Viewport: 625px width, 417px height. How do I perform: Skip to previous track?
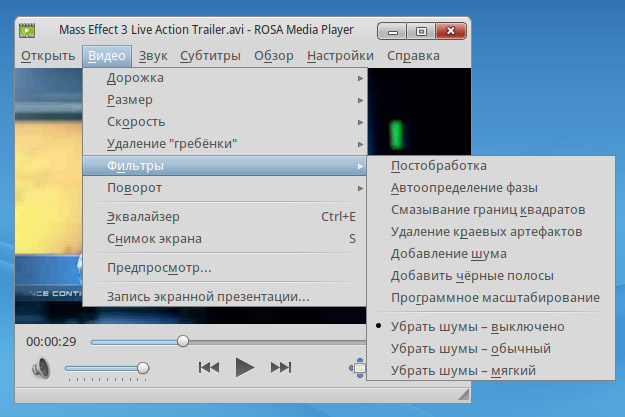coord(208,367)
